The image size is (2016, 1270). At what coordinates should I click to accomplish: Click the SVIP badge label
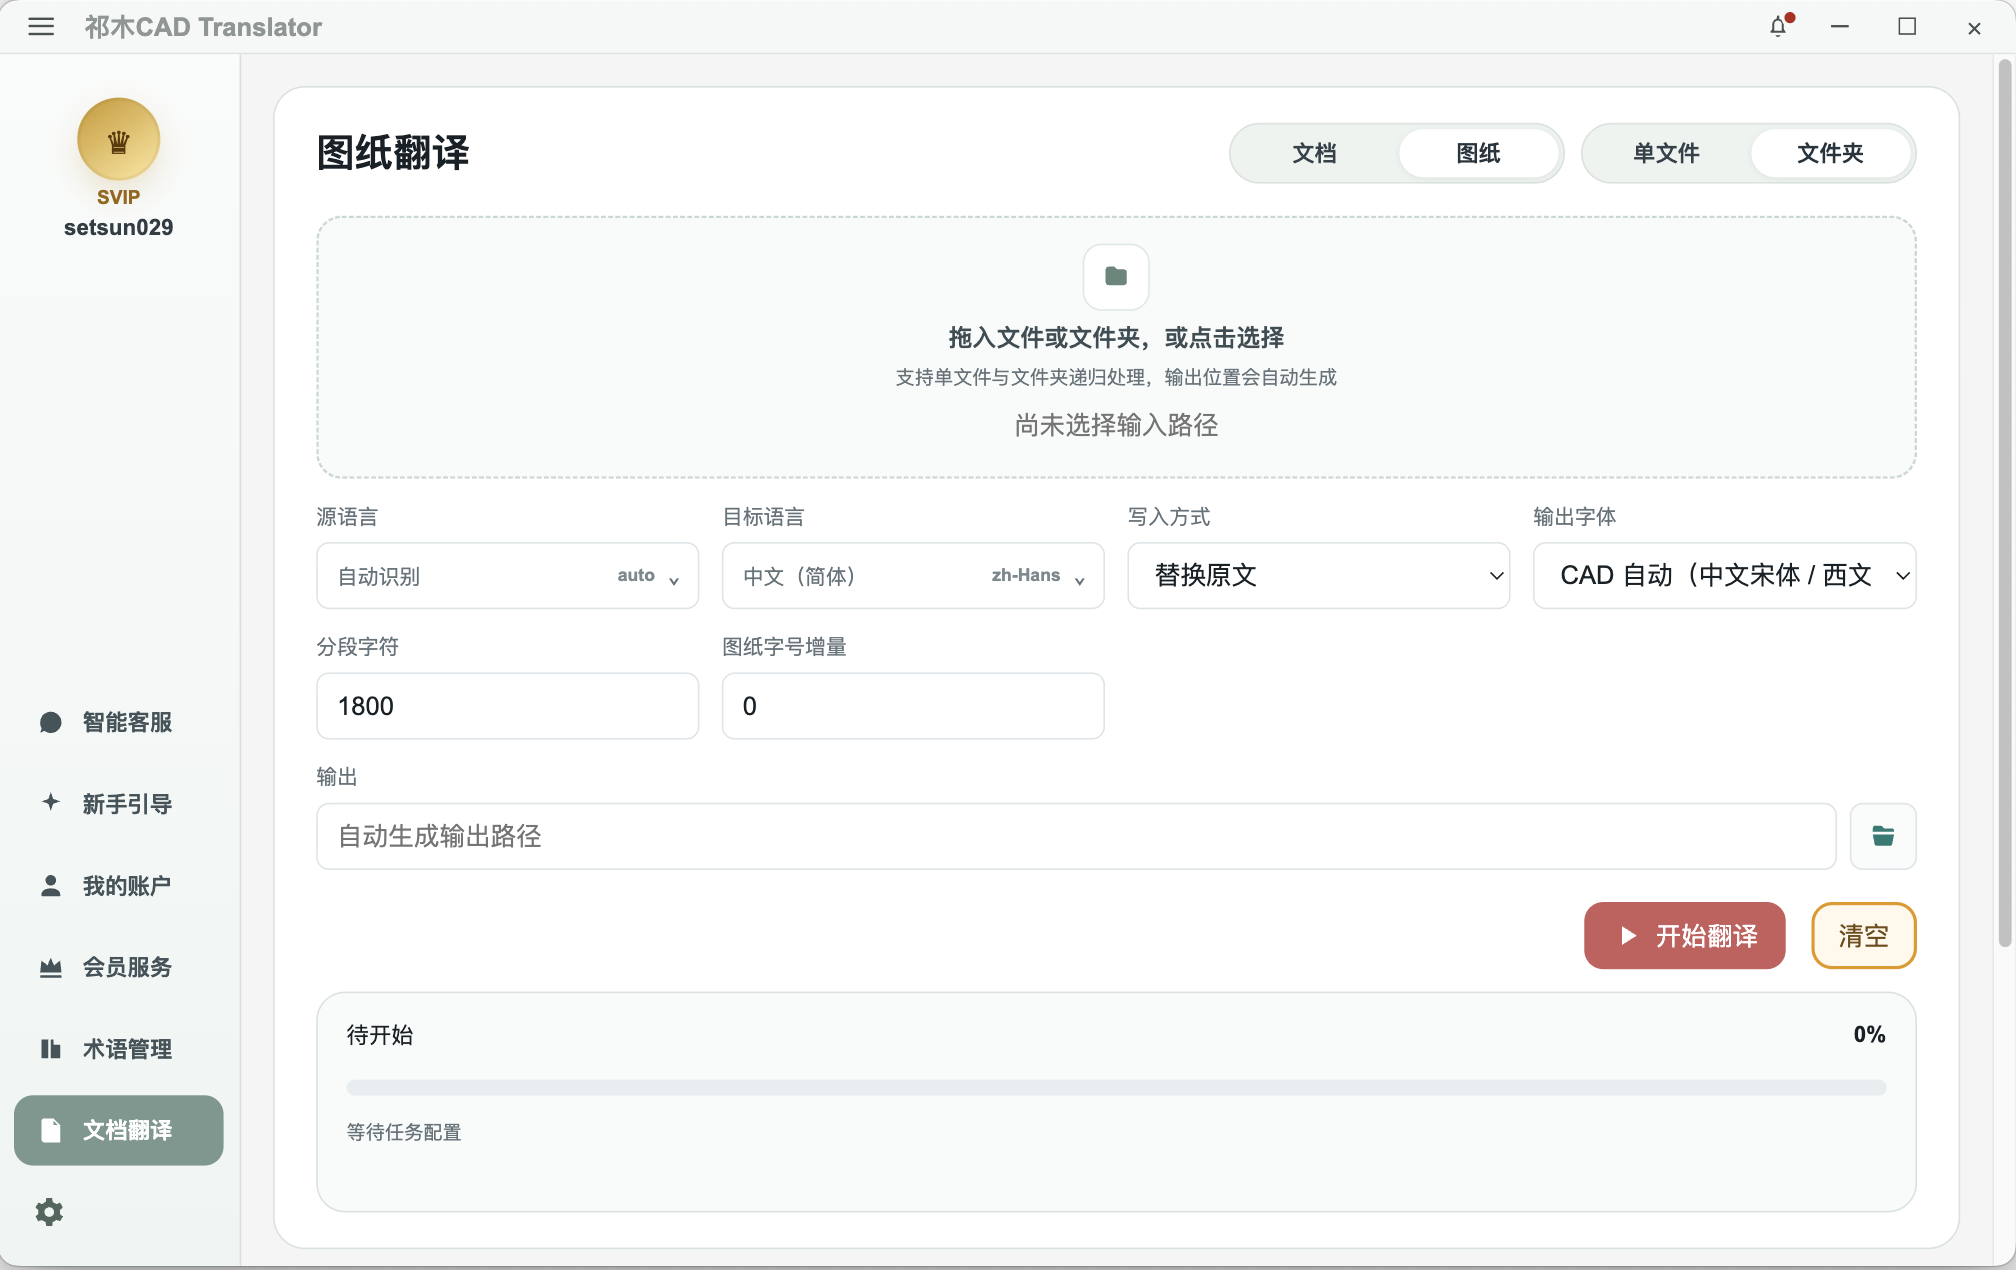click(x=119, y=197)
